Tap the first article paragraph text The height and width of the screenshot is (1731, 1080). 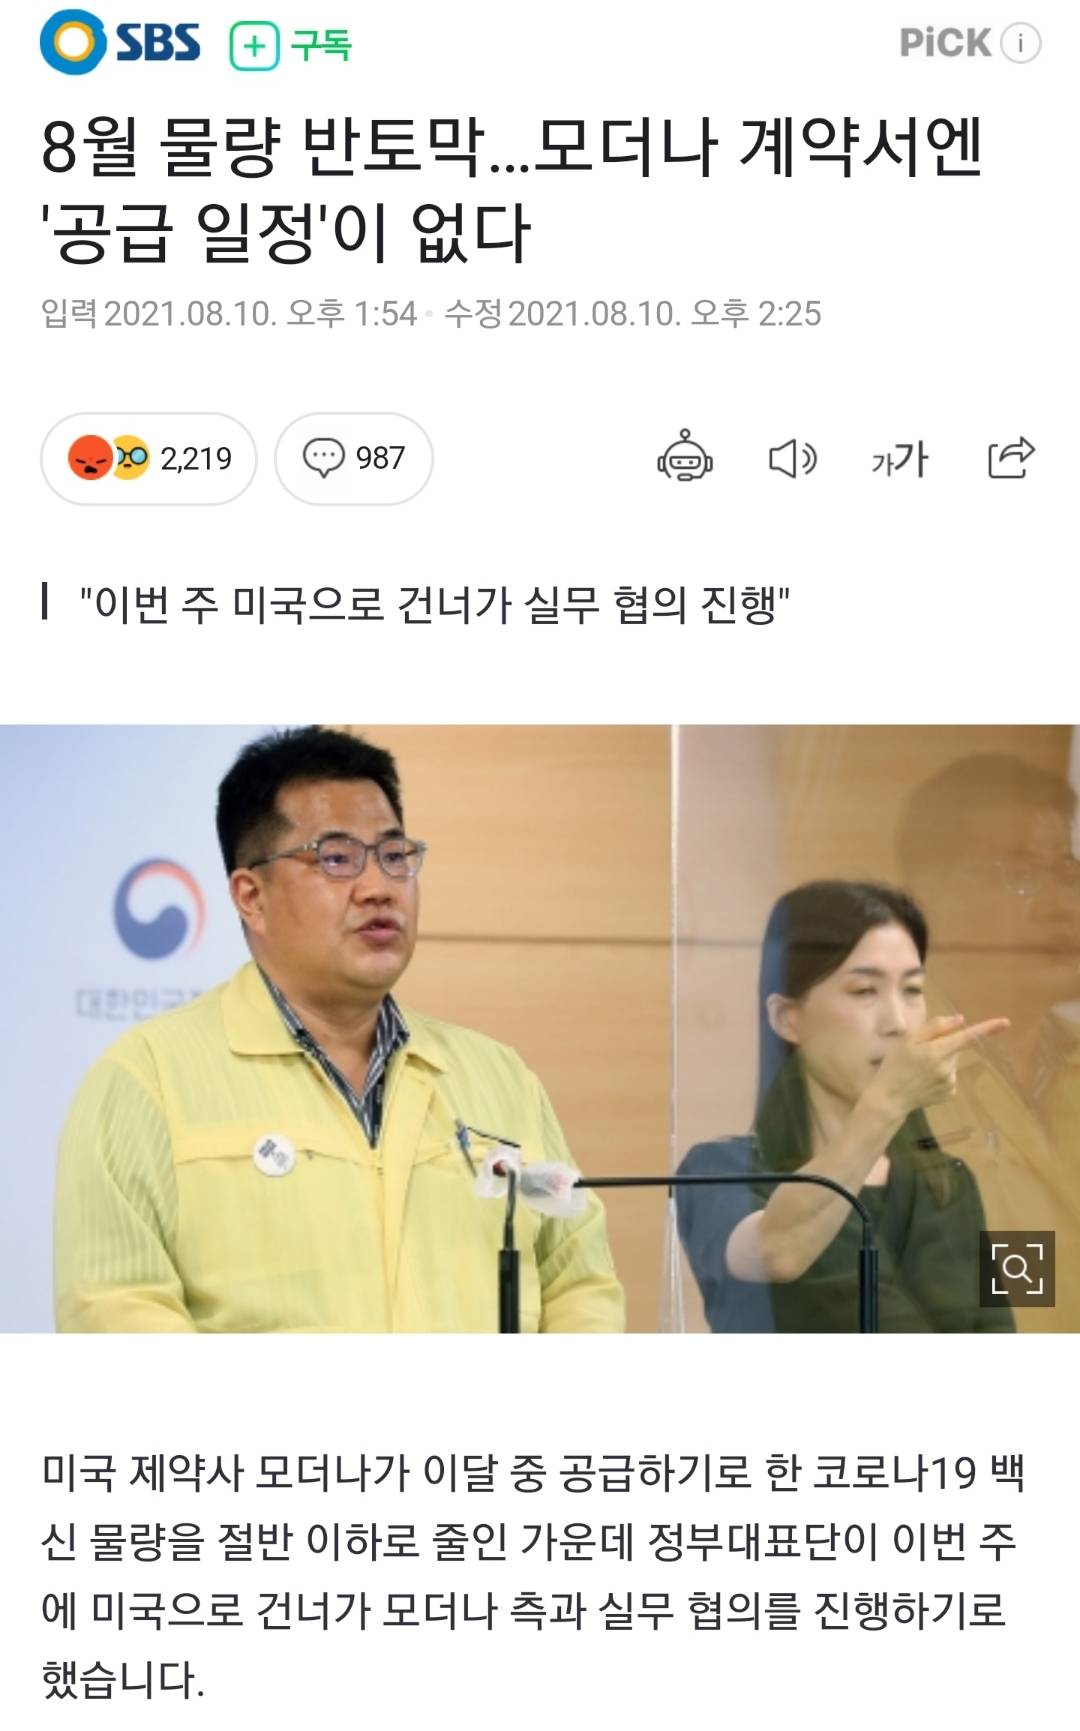532,1575
